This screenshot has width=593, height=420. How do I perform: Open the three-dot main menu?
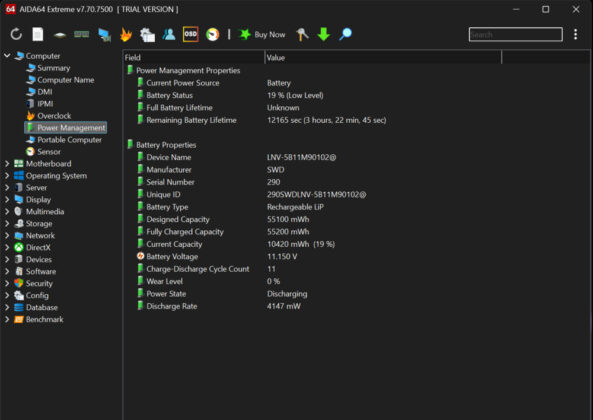click(576, 34)
